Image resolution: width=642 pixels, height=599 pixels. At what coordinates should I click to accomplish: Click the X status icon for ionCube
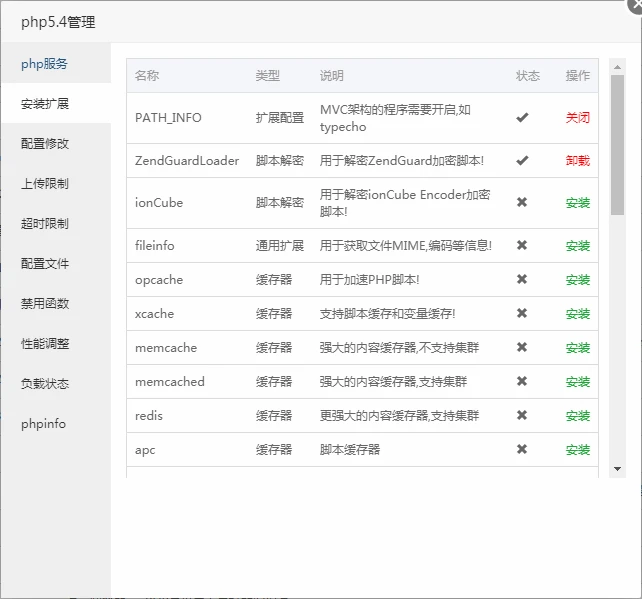(521, 203)
